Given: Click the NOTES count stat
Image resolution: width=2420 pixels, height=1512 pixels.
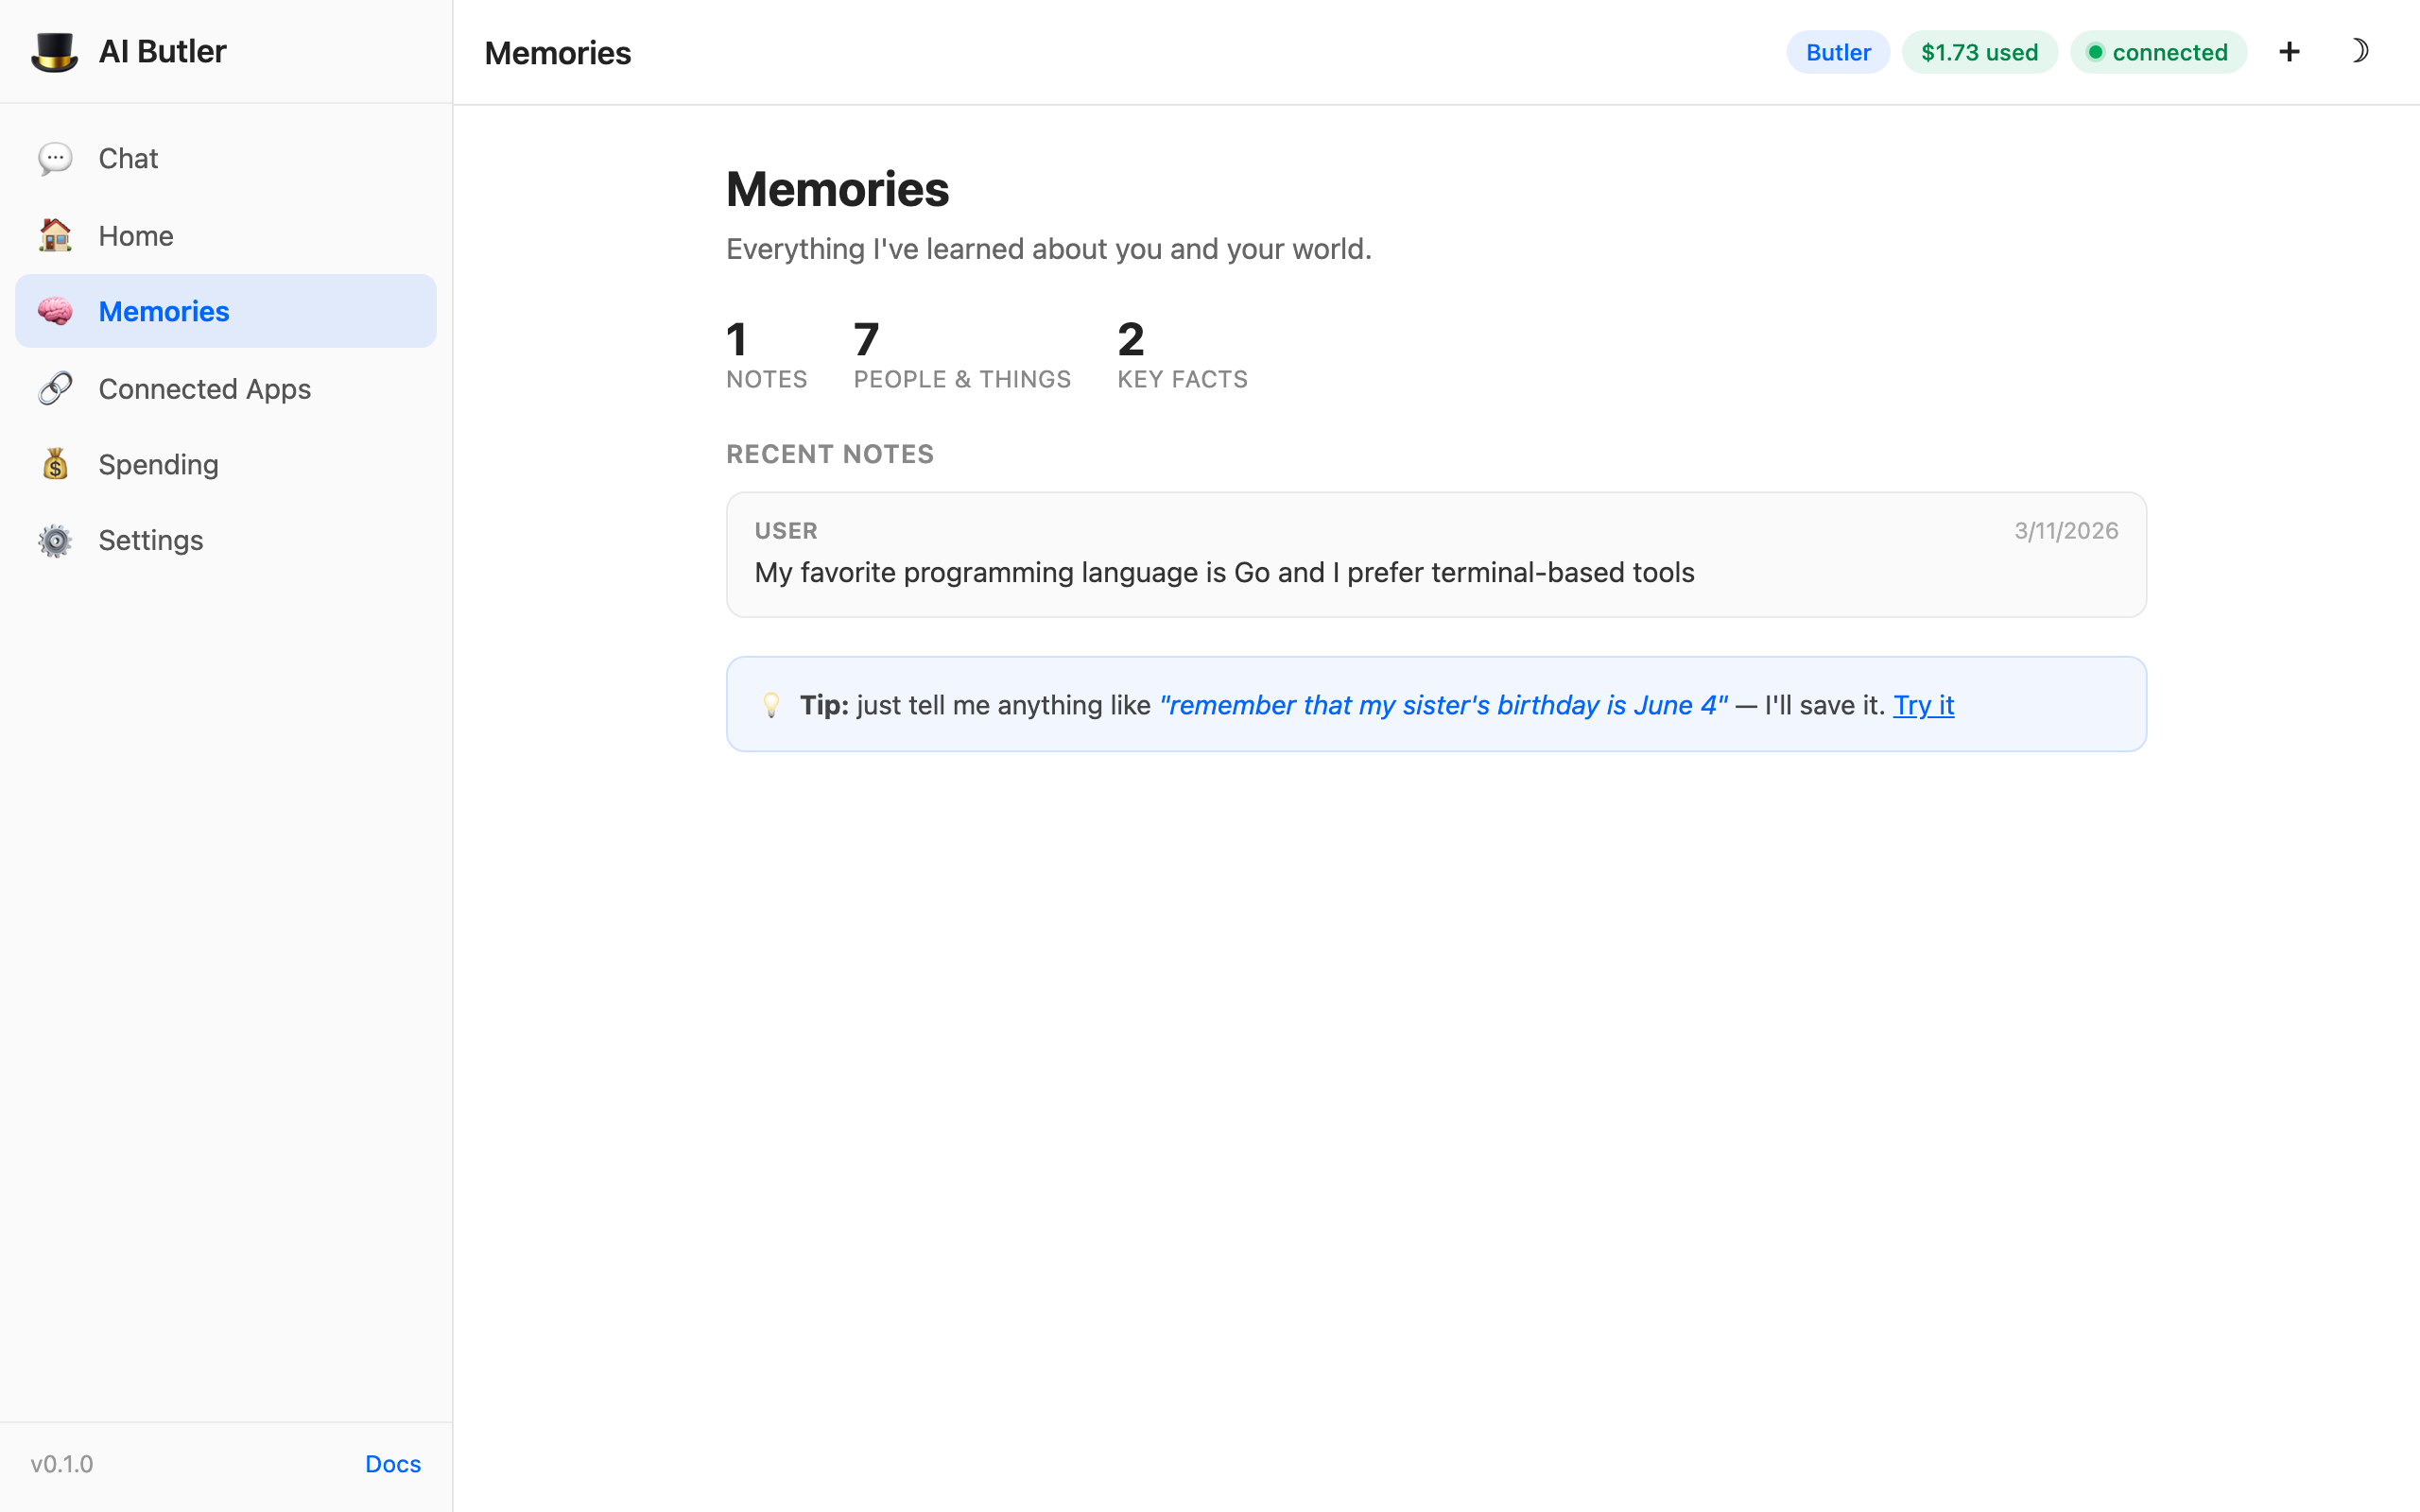Looking at the screenshot, I should (766, 355).
